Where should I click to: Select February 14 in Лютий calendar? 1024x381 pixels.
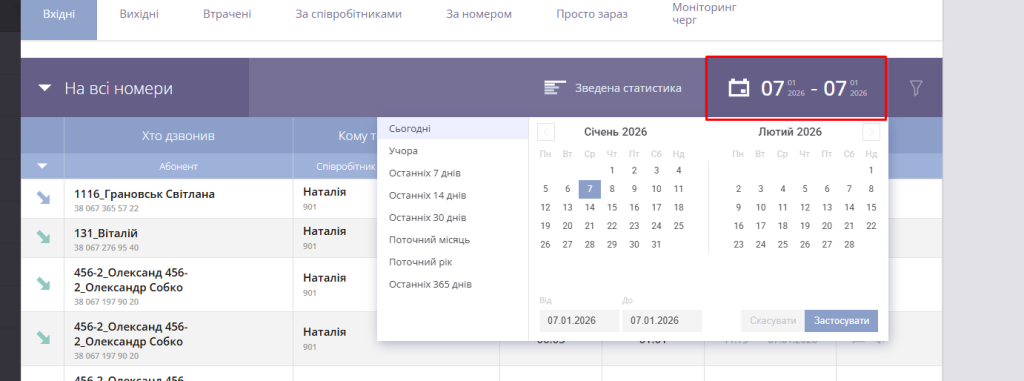pos(849,207)
